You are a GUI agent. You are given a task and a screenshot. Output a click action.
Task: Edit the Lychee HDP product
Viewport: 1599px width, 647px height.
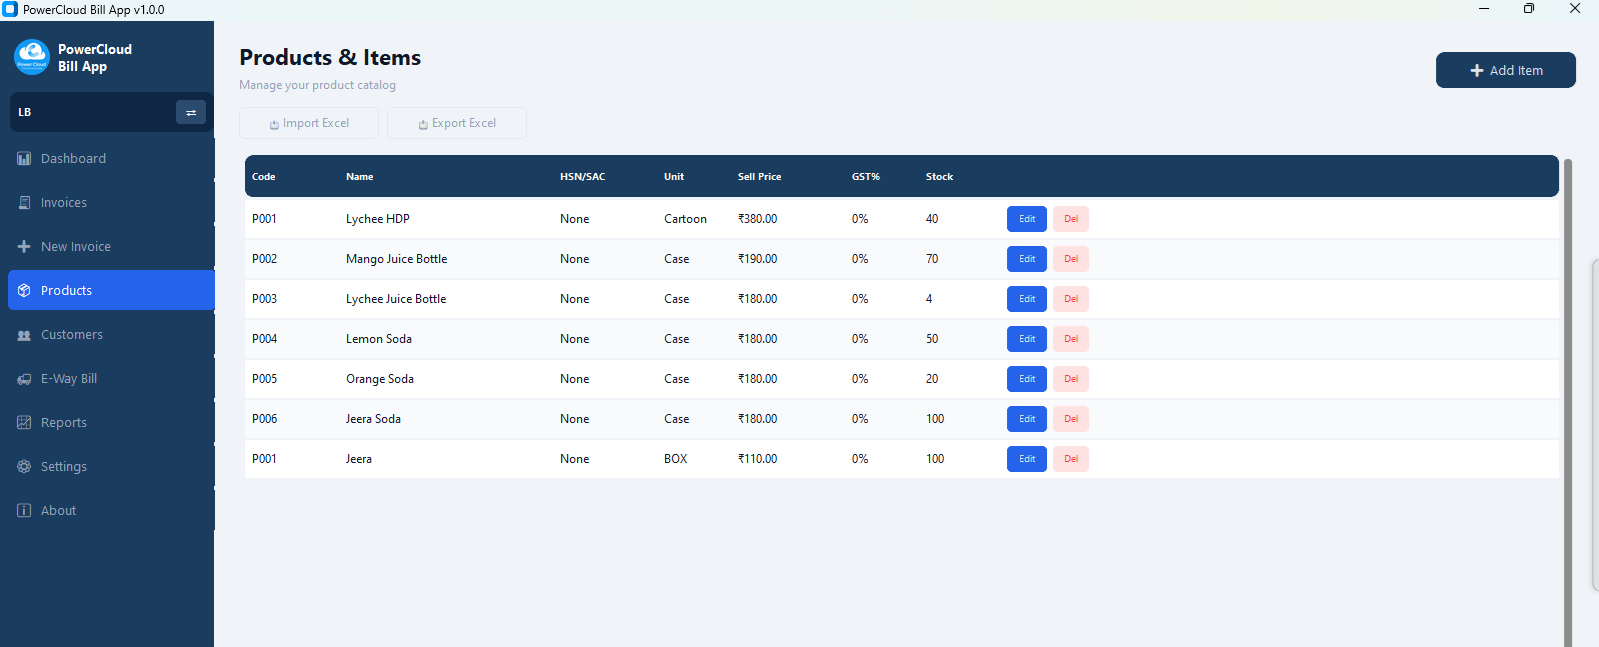pyautogui.click(x=1026, y=219)
